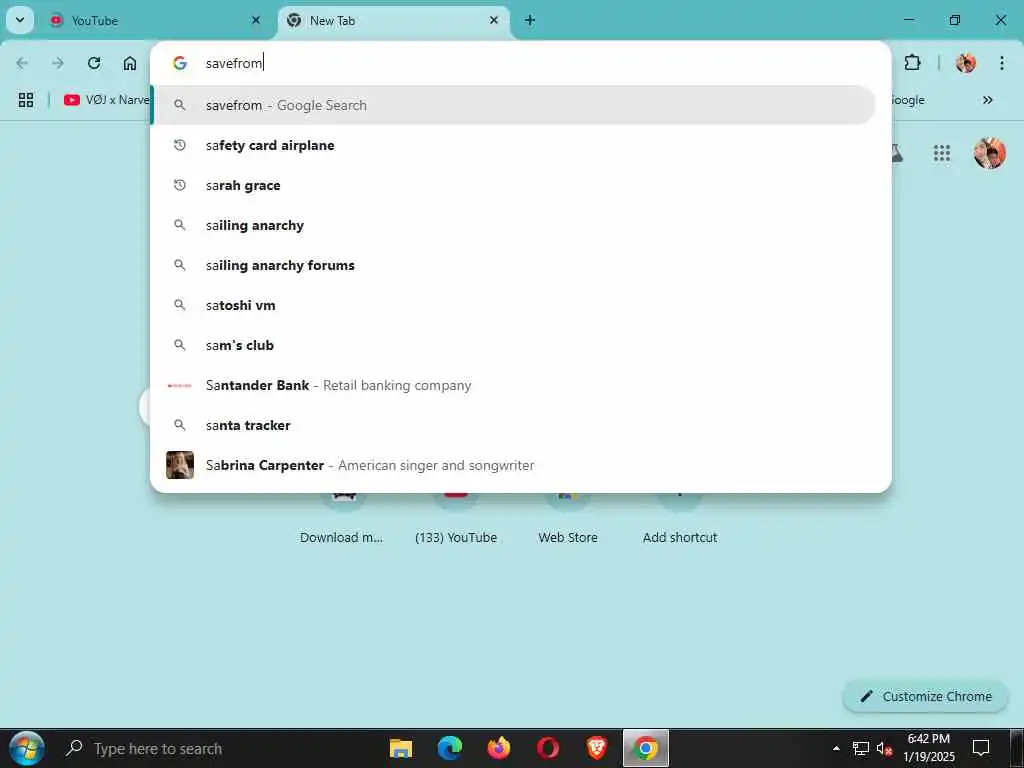The height and width of the screenshot is (768, 1024).
Task: Select the sam's club suggestion
Action: tap(520, 345)
